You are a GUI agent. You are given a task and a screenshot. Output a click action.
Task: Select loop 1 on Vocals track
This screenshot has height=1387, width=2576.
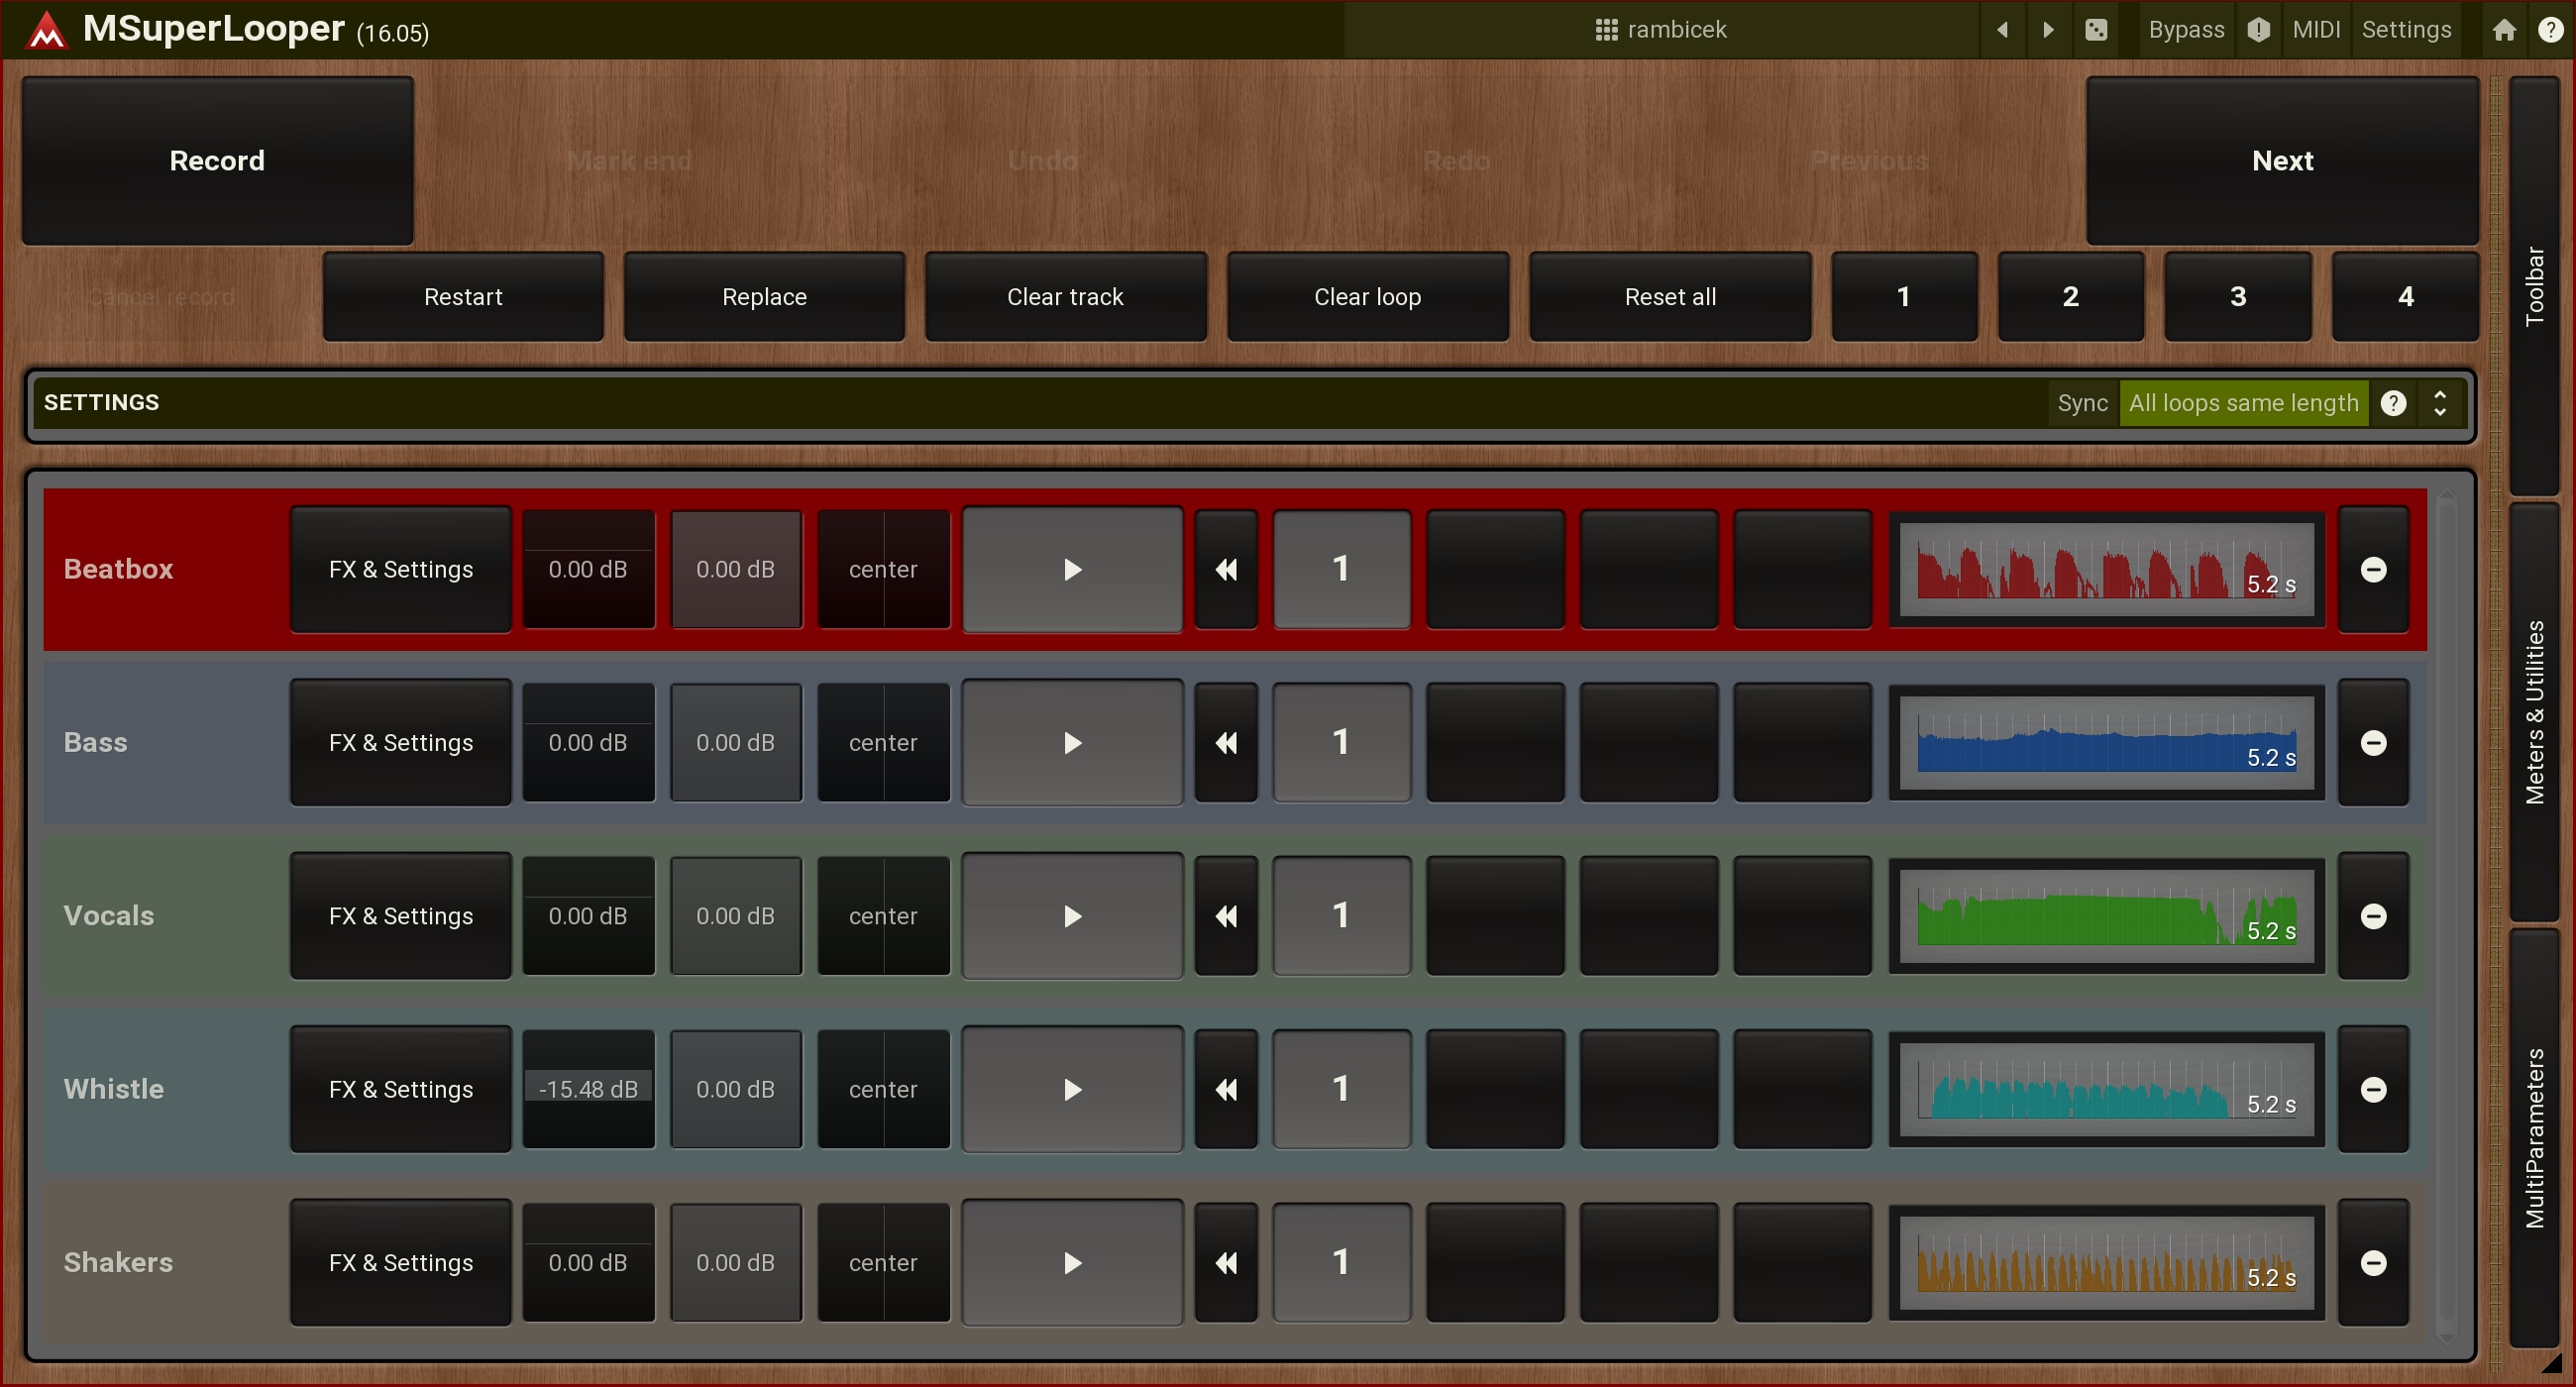1341,916
